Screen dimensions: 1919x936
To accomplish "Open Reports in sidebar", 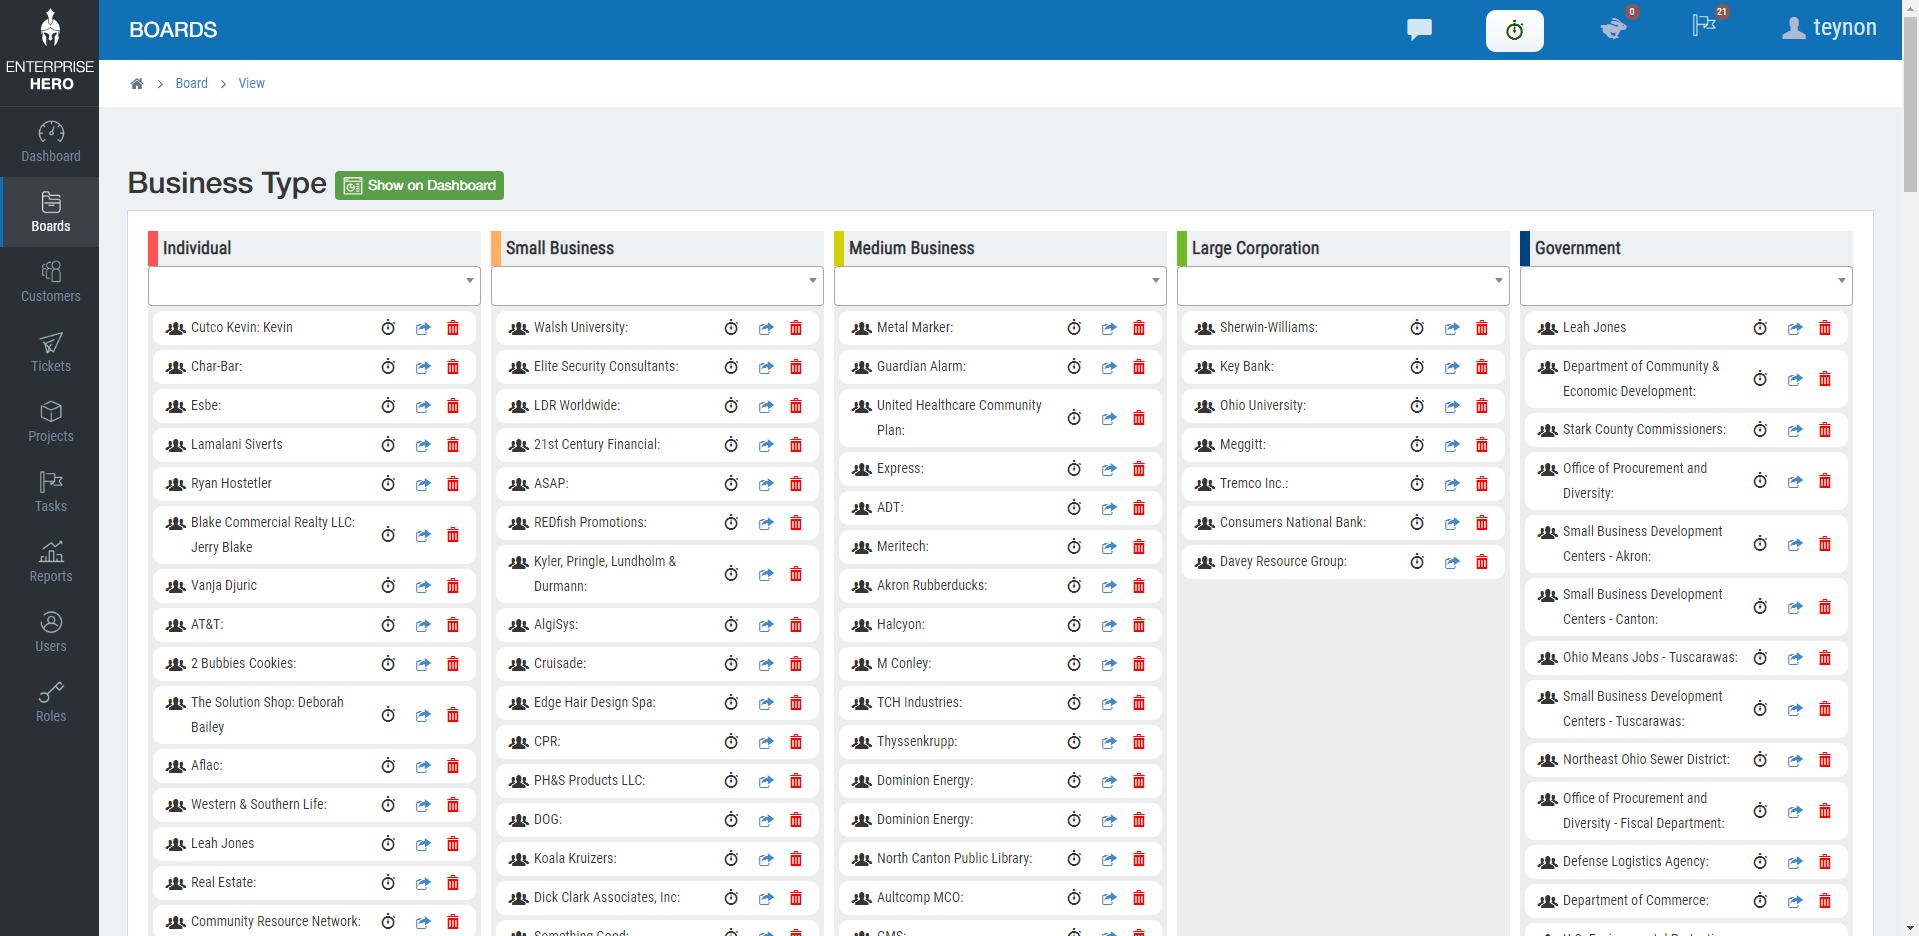I will 50,562.
